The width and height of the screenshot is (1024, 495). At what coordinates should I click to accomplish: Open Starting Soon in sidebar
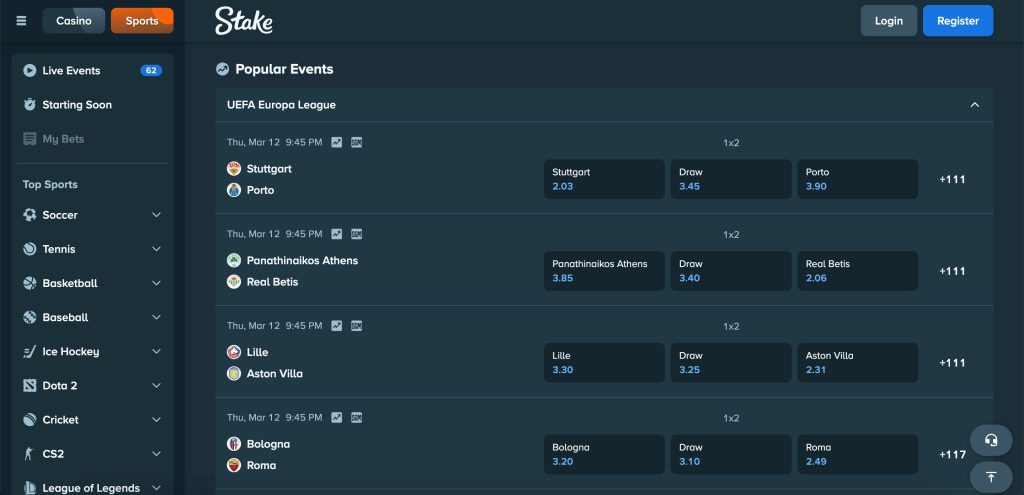[x=92, y=104]
